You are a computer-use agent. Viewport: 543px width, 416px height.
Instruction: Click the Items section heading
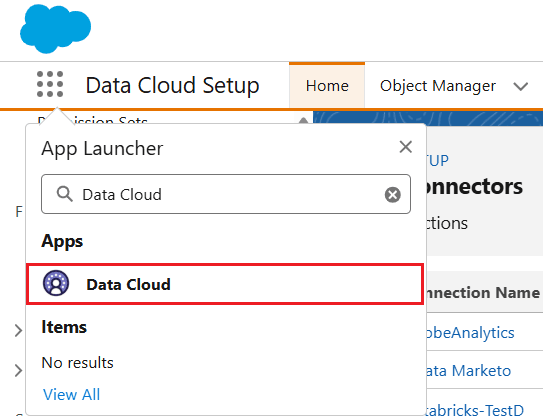(64, 327)
